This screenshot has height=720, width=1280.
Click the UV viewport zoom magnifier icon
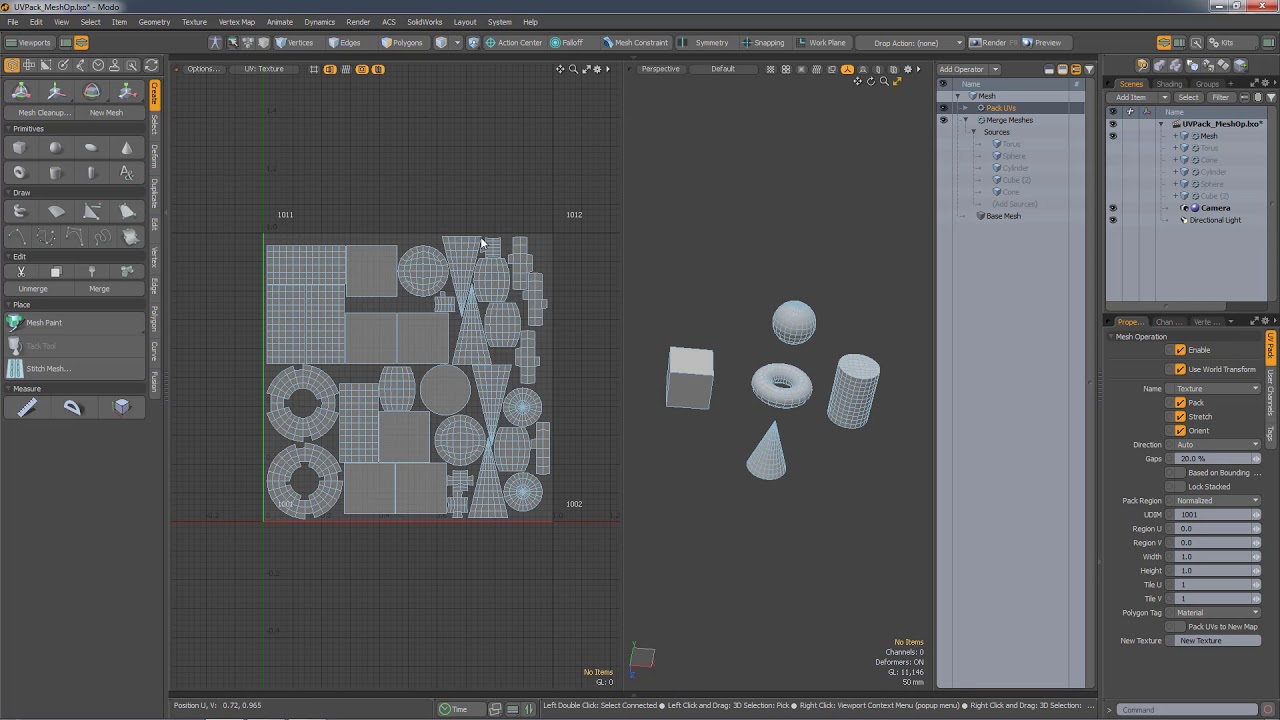coord(573,69)
